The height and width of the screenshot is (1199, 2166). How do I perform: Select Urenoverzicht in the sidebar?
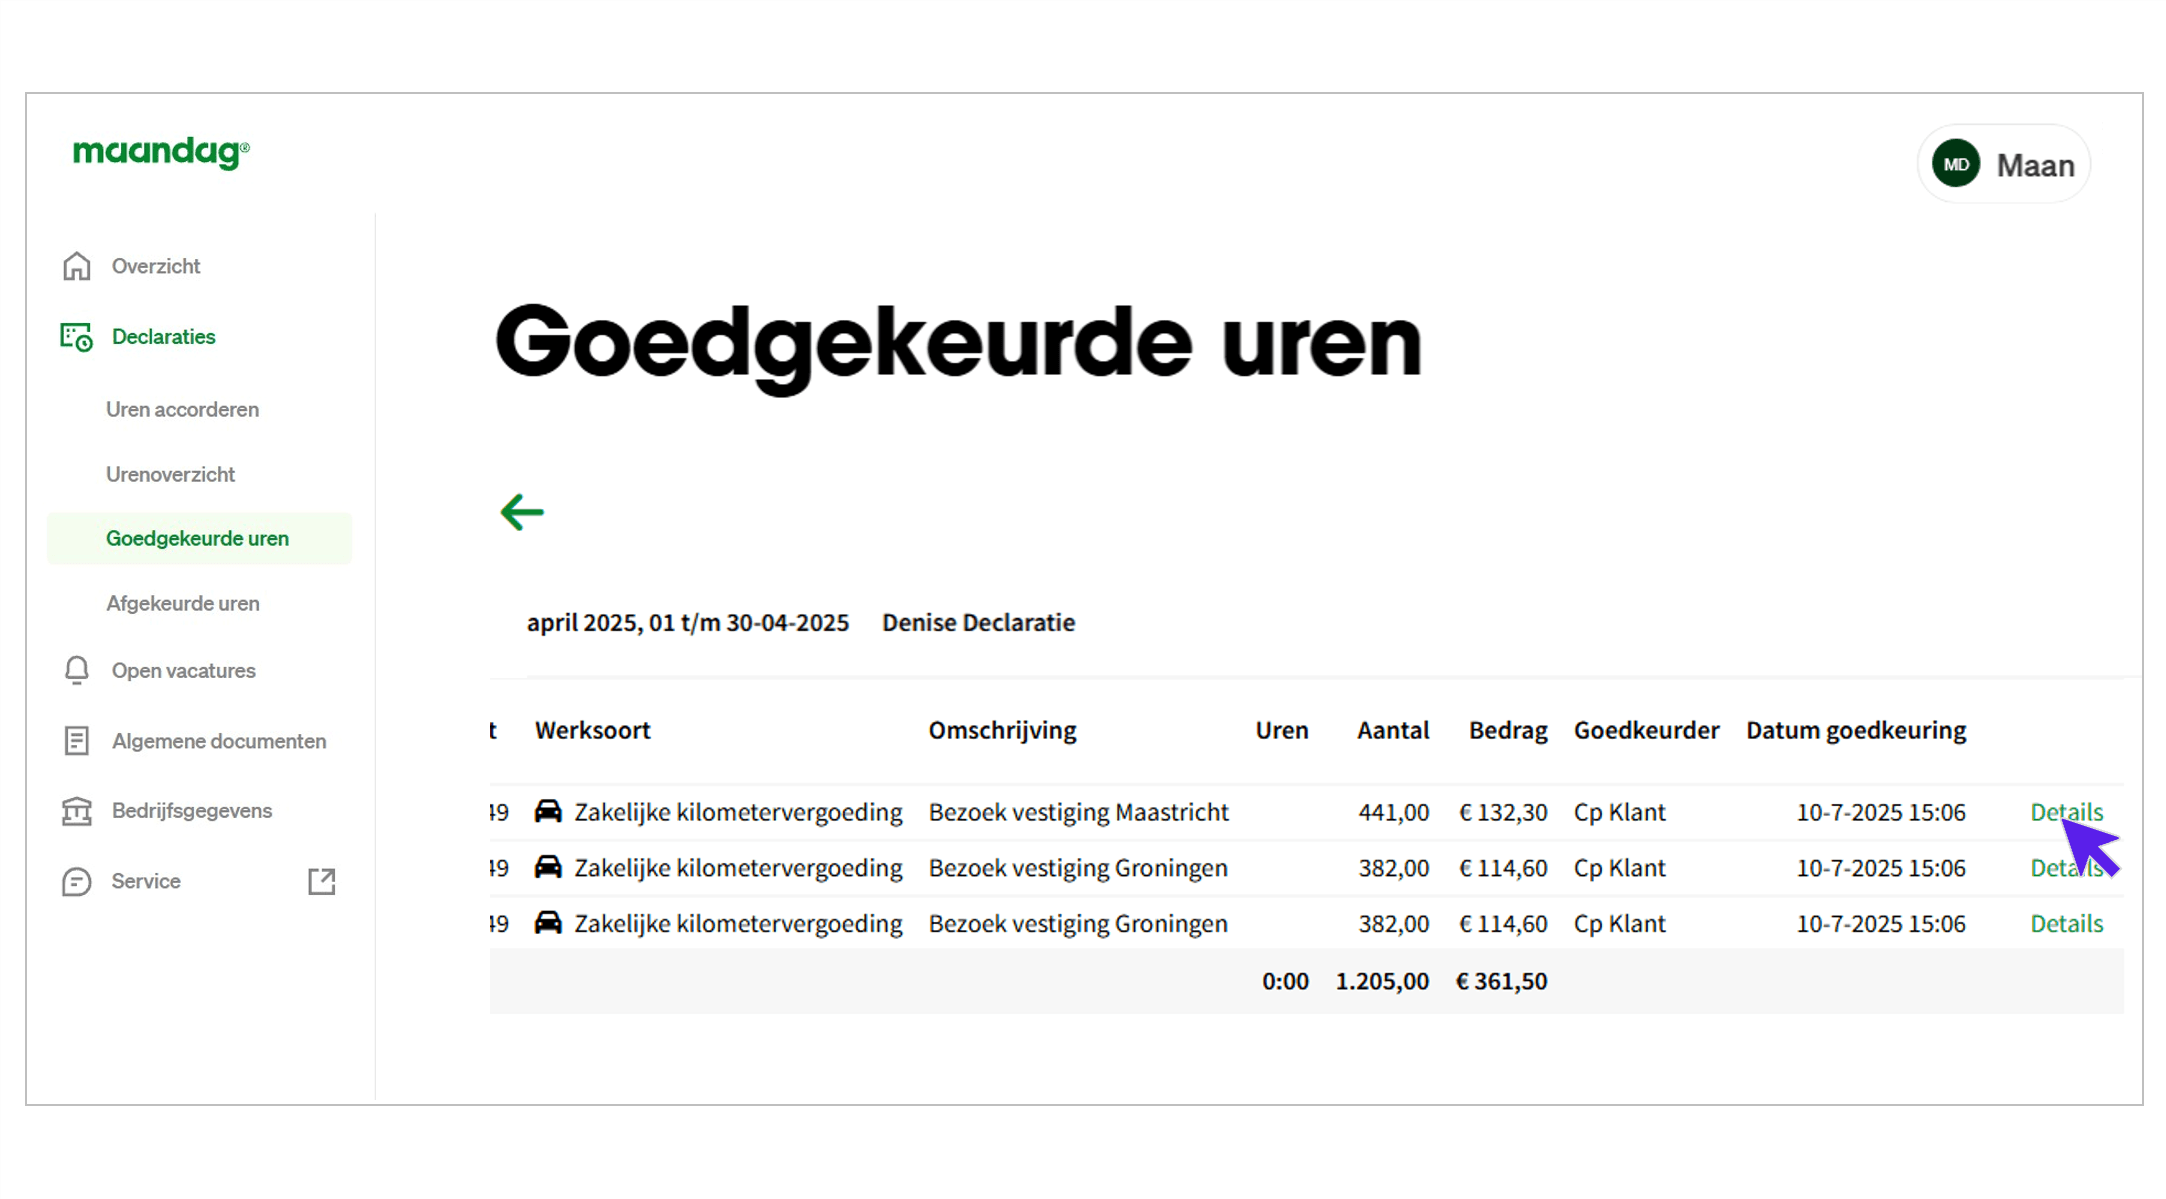170,474
